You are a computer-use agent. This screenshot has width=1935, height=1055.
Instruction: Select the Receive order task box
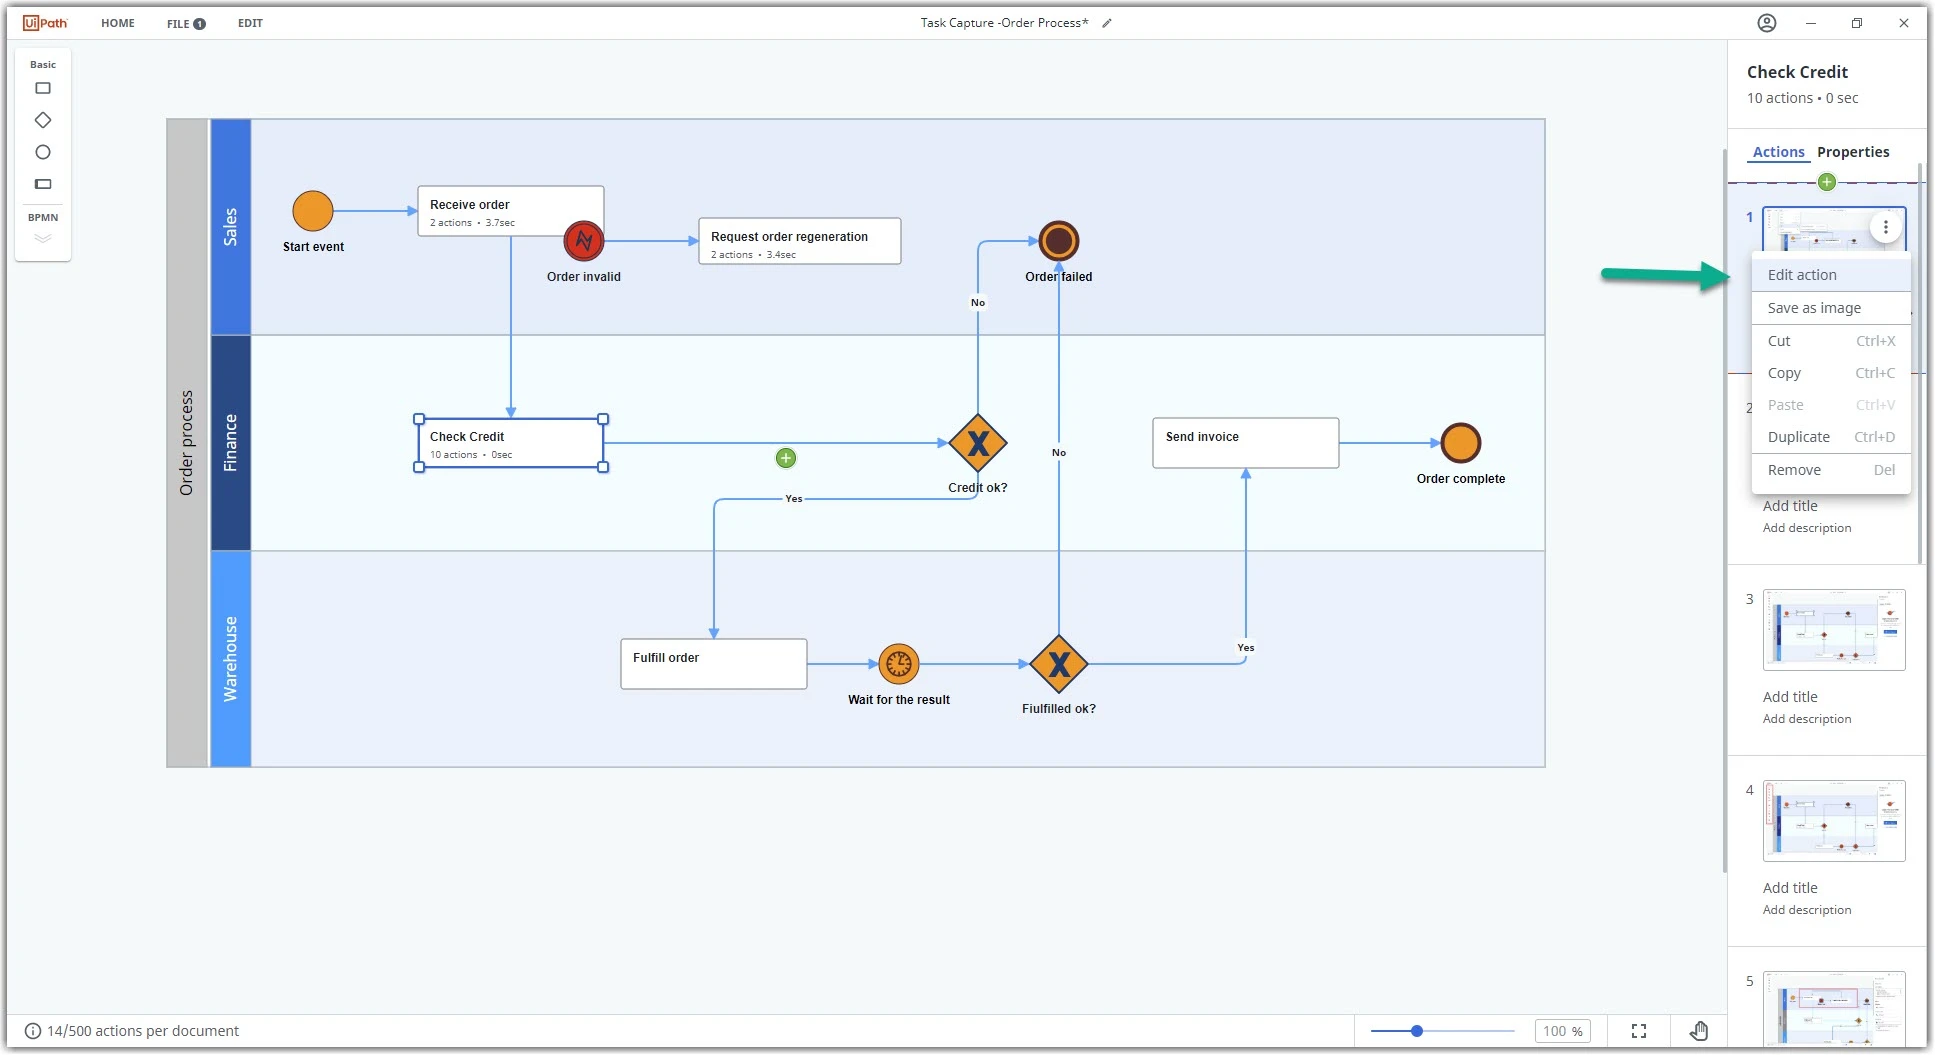pyautogui.click(x=510, y=211)
